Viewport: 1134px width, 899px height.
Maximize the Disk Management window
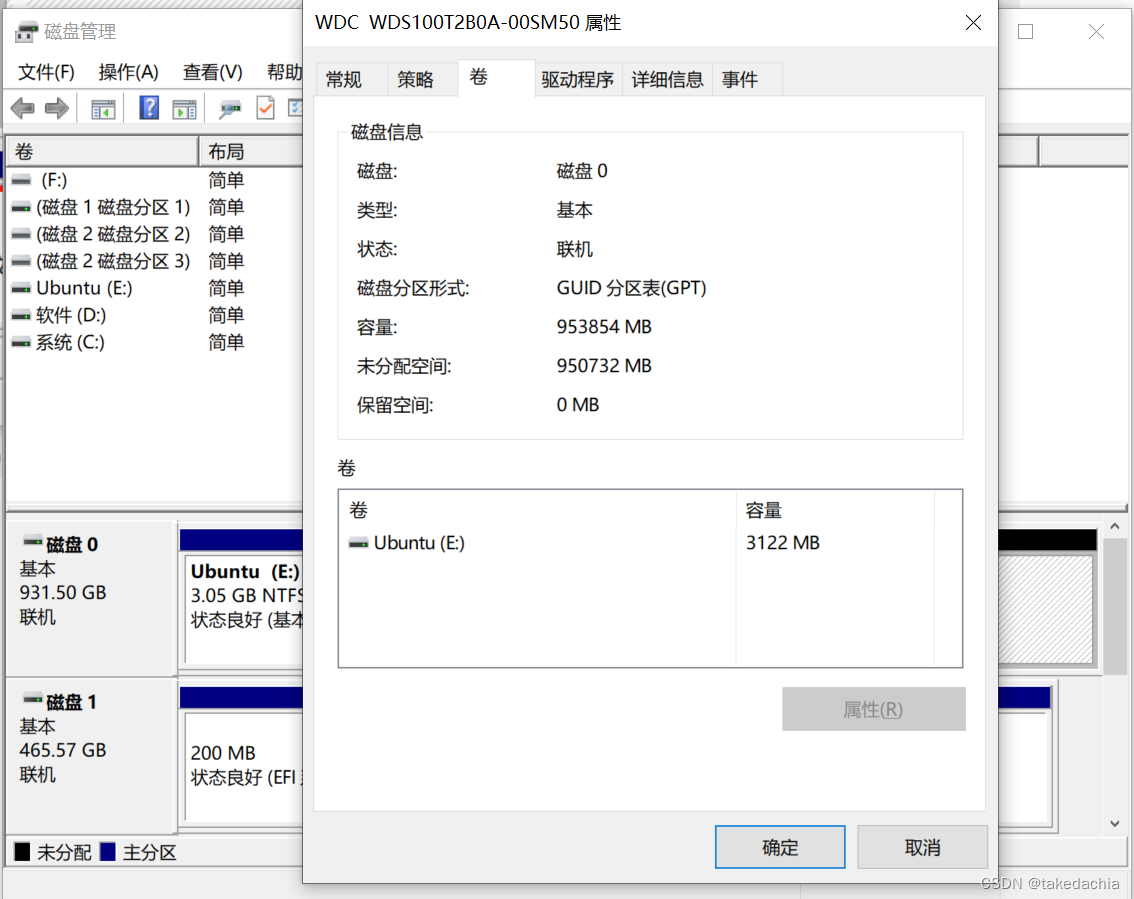coord(1026,32)
